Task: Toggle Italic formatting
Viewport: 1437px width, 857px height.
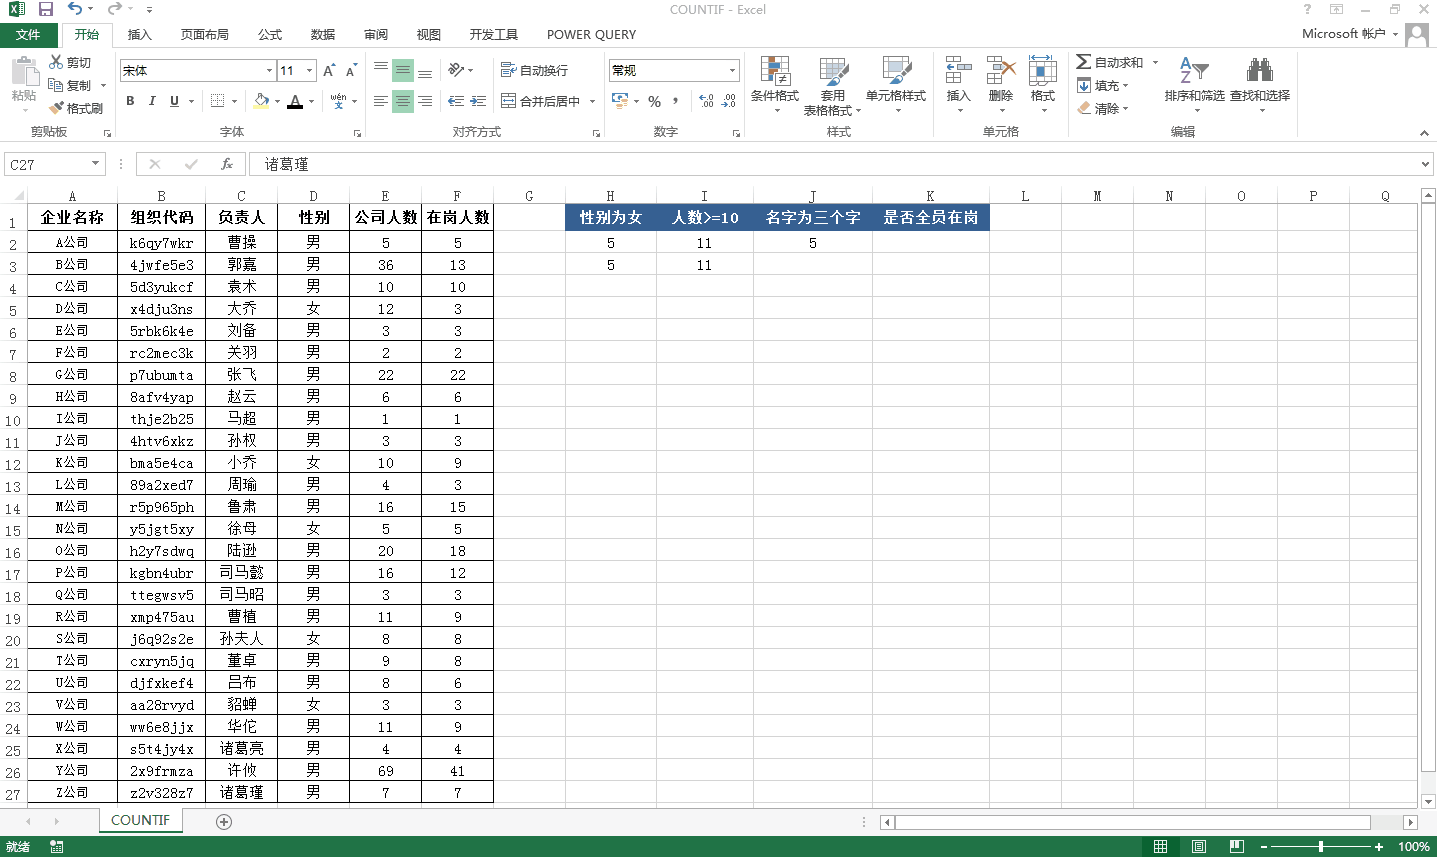Action: pyautogui.click(x=152, y=101)
